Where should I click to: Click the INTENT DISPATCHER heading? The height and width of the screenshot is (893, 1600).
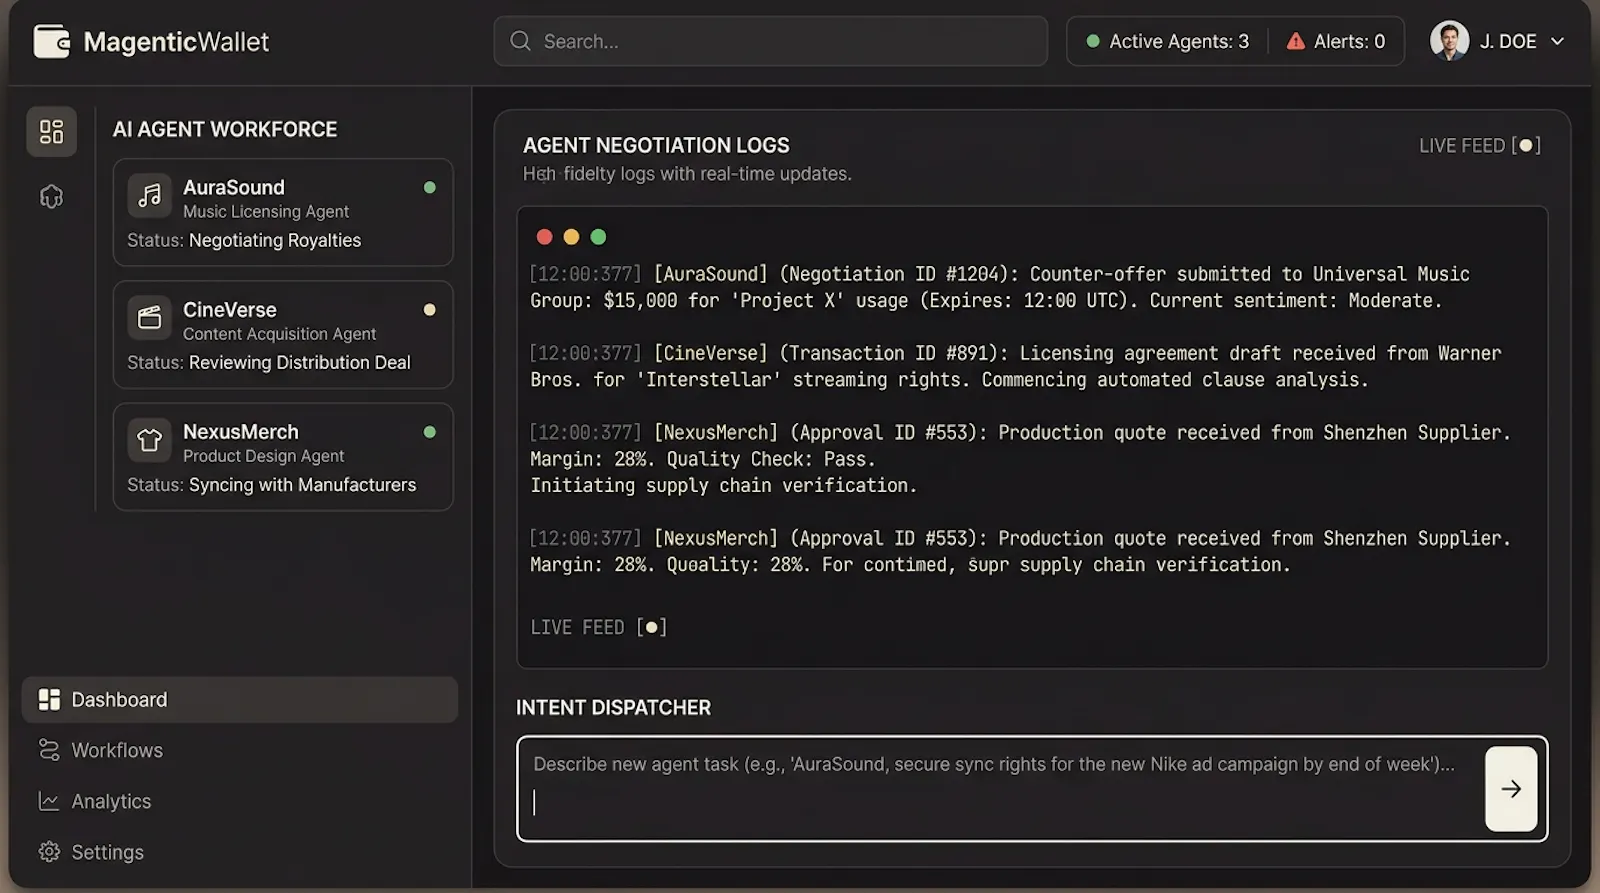613,707
